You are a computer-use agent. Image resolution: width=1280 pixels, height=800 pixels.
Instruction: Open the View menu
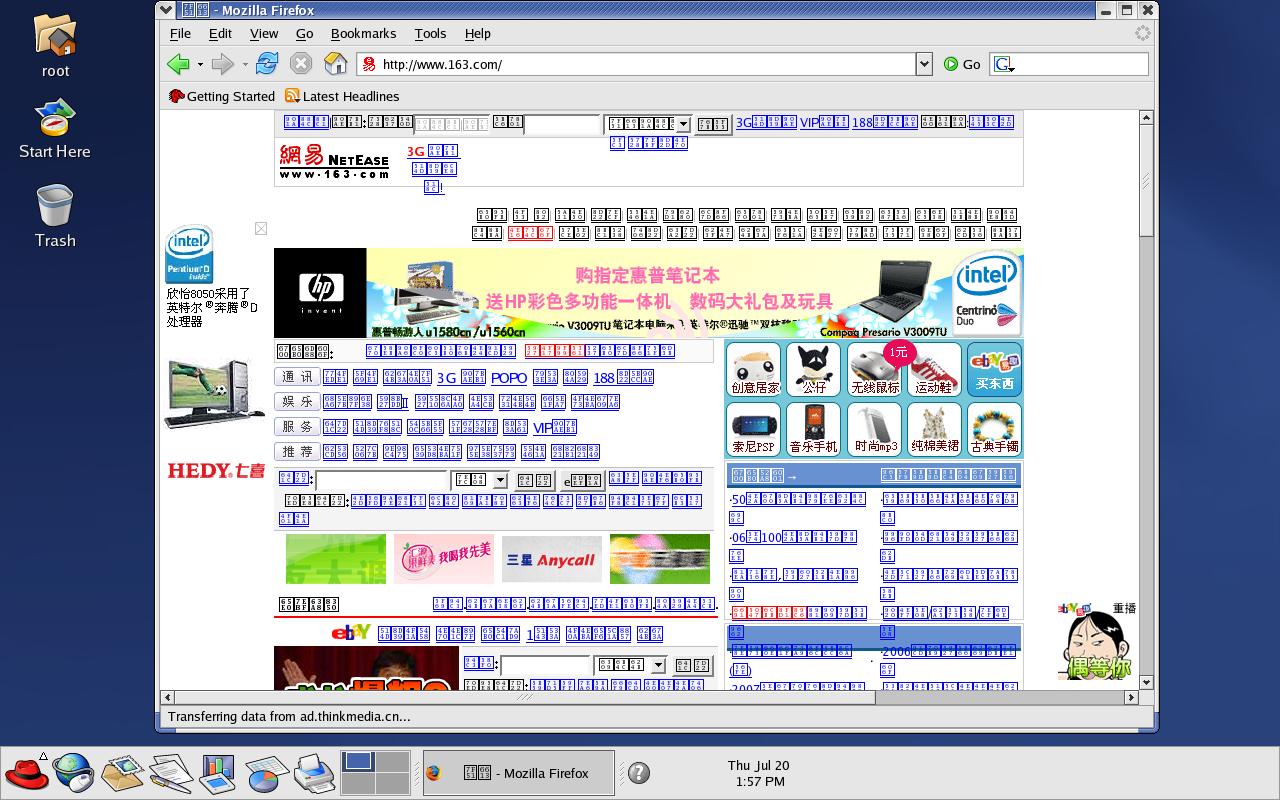[x=264, y=33]
